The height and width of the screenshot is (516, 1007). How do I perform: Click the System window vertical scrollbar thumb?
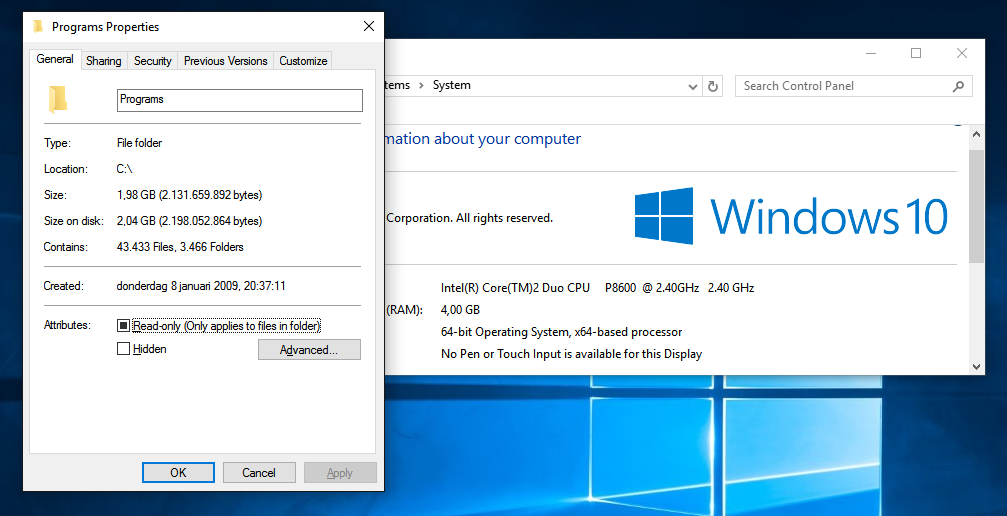click(976, 206)
